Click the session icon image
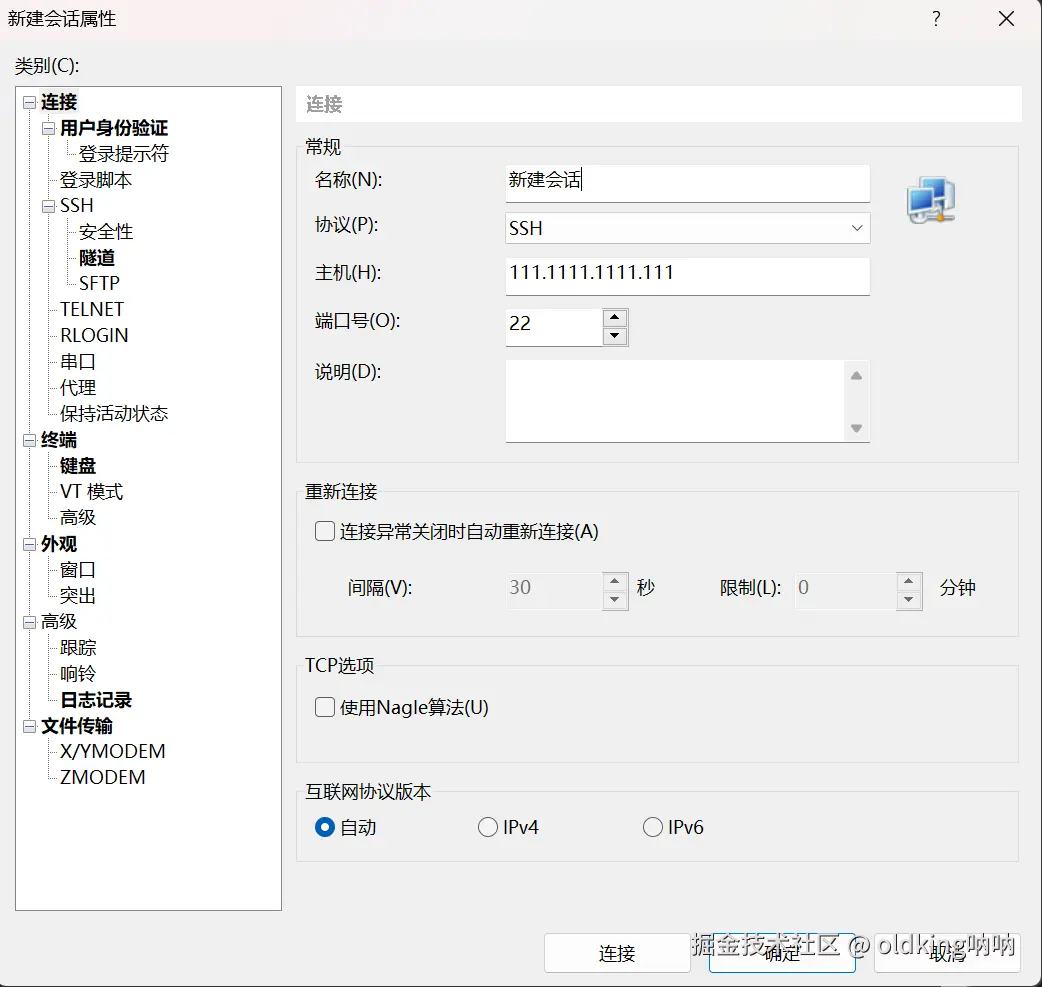The width and height of the screenshot is (1042, 987). click(929, 199)
